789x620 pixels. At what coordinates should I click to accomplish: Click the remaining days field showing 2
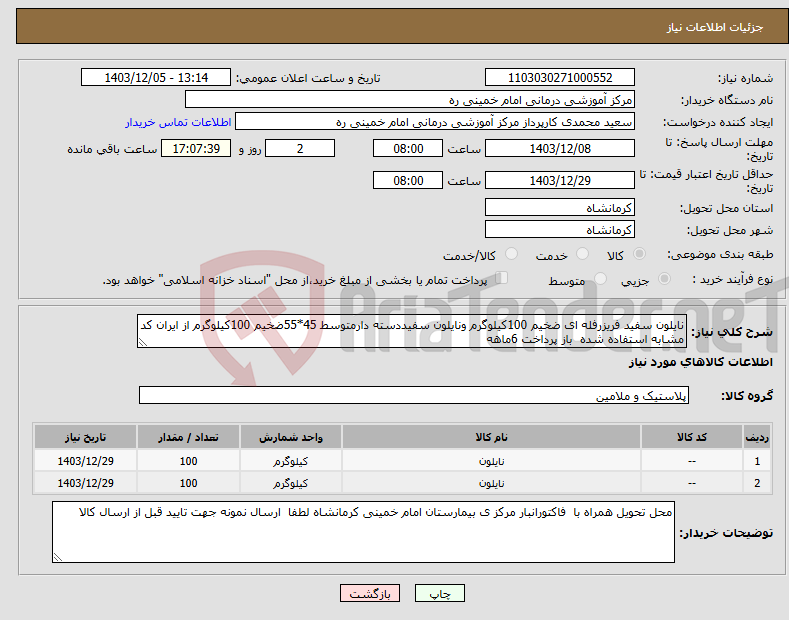point(300,148)
